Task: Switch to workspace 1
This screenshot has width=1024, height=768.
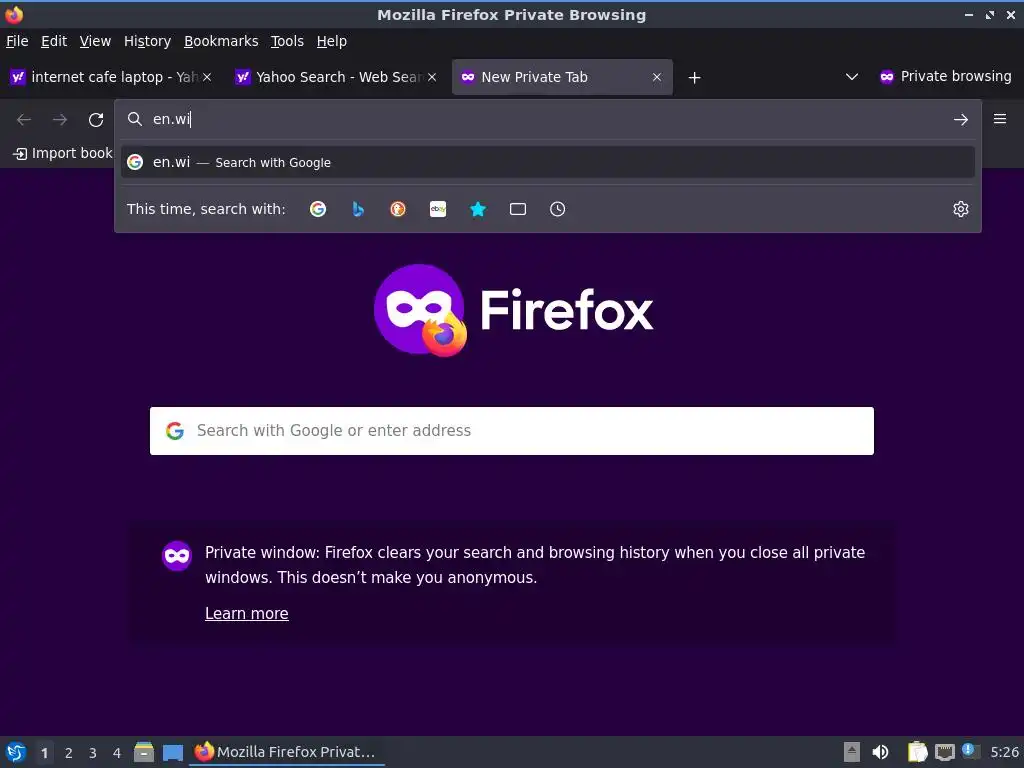Action: (44, 753)
